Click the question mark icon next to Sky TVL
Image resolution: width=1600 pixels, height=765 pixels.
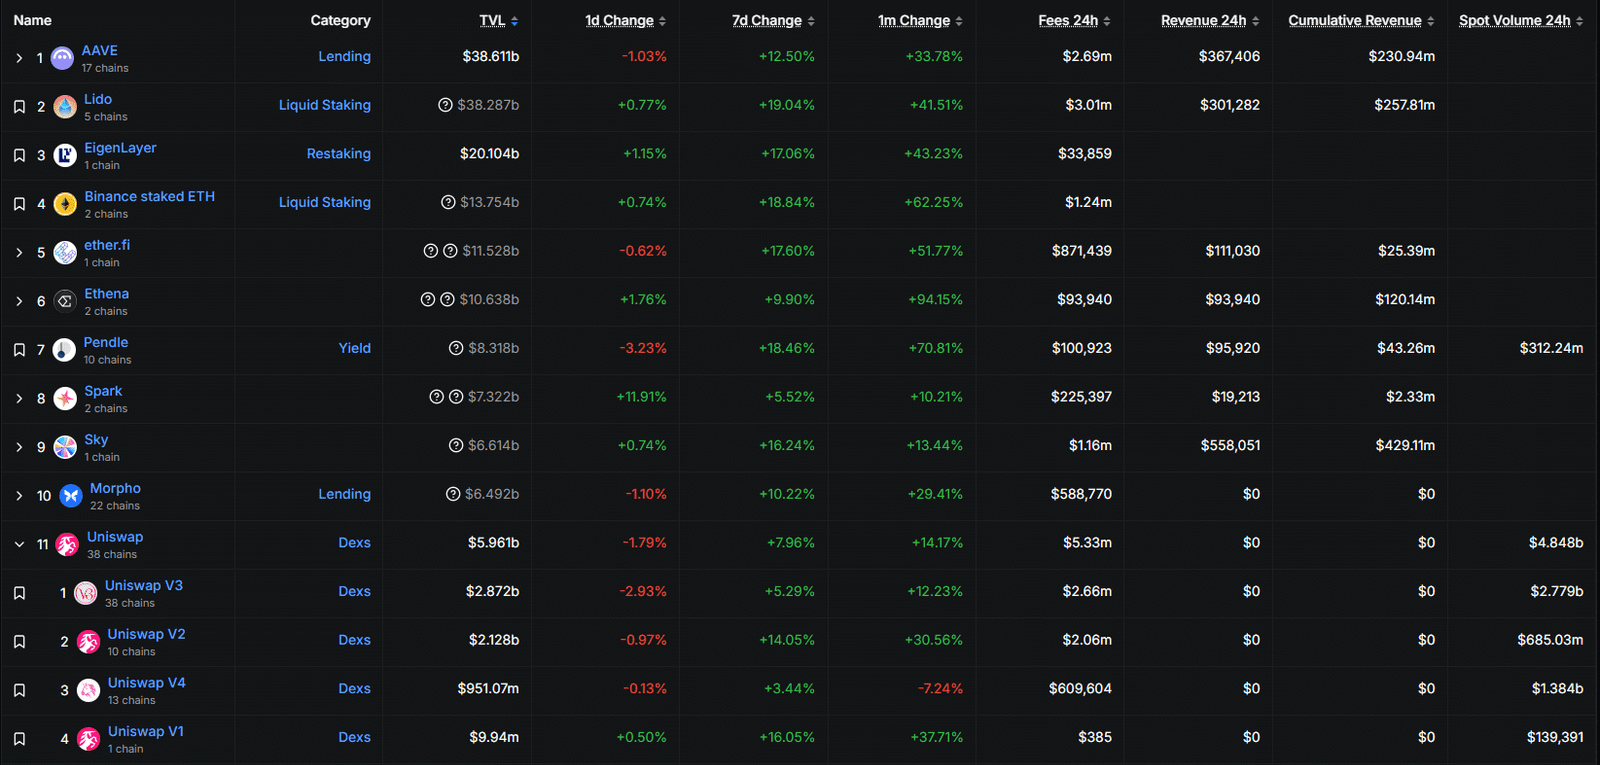coord(456,446)
